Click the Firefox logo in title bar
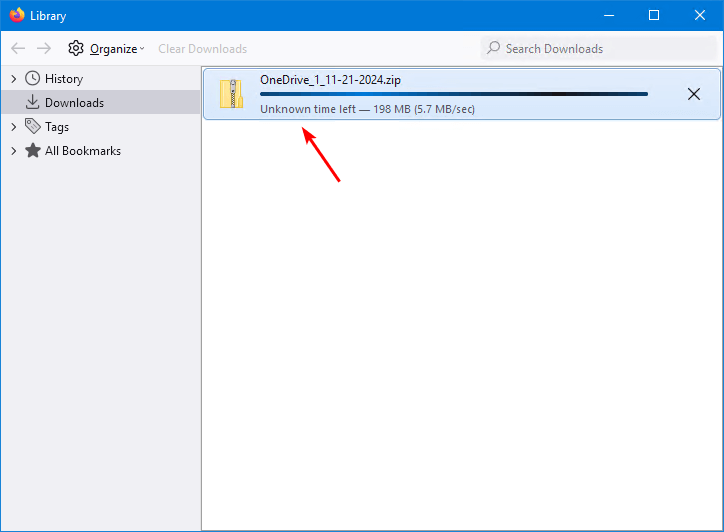724x532 pixels. (17, 15)
